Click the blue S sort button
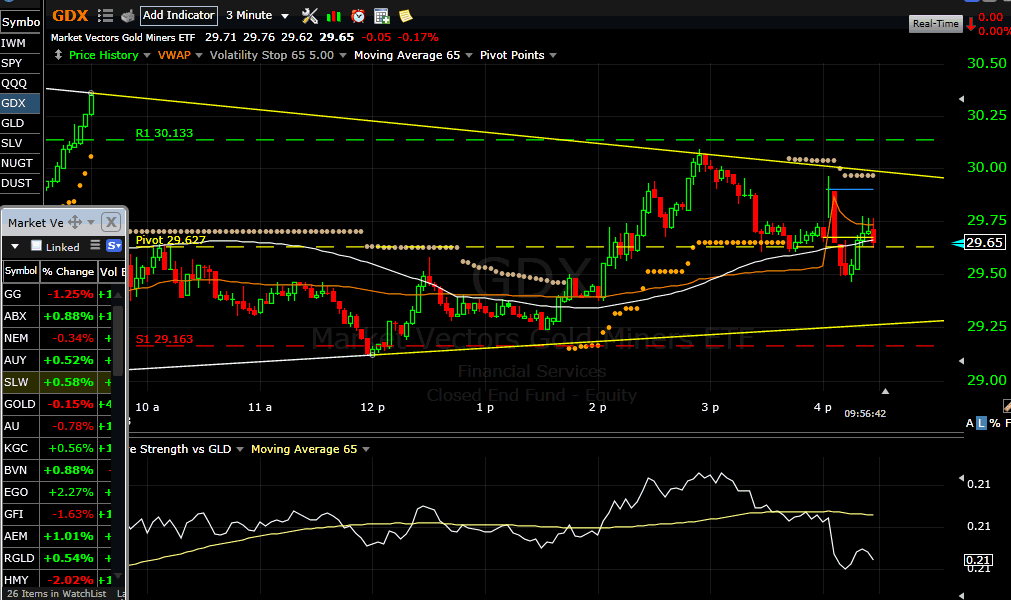 114,246
